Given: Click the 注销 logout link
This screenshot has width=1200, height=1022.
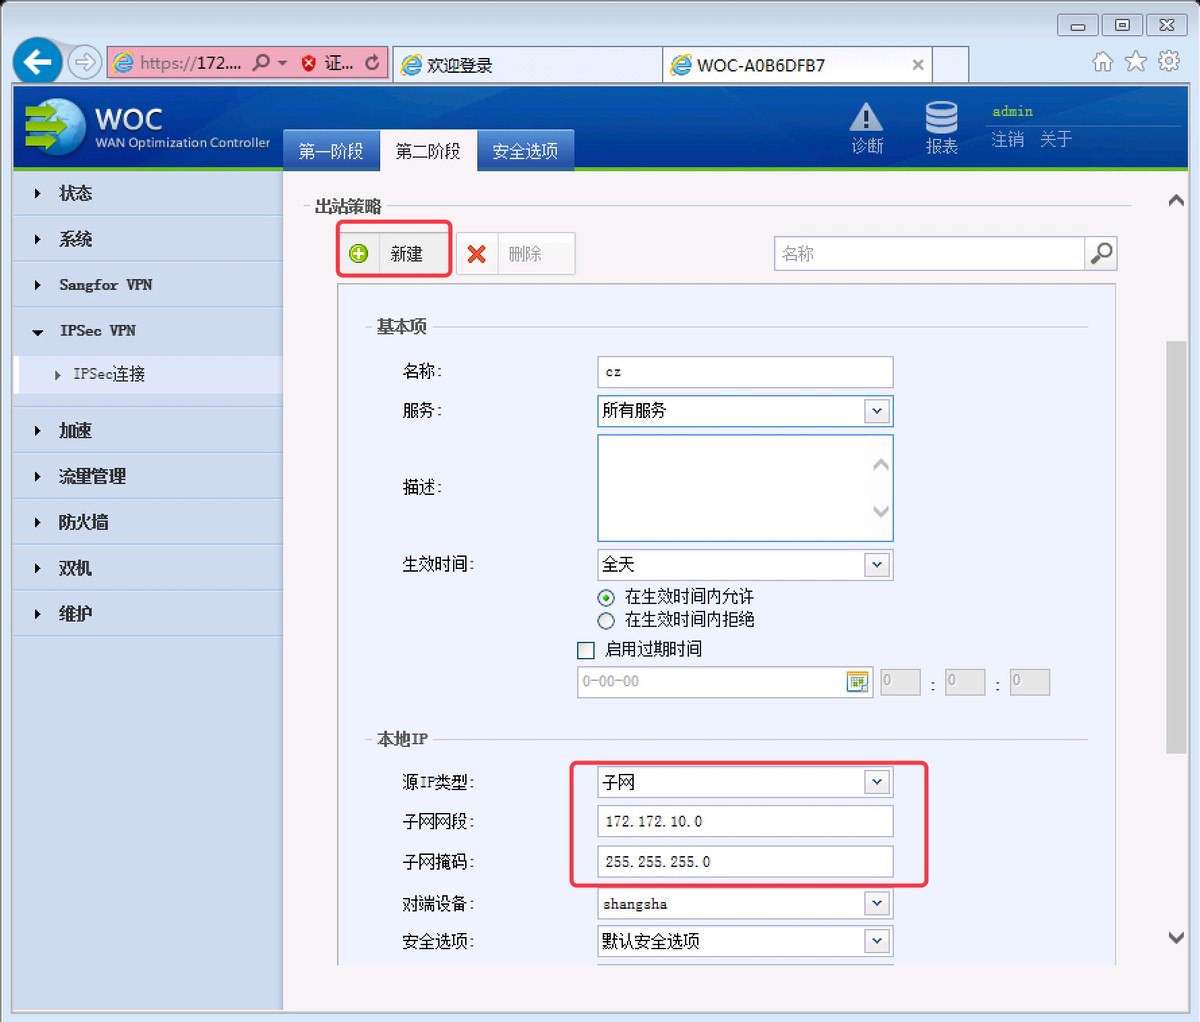Looking at the screenshot, I should (1006, 140).
